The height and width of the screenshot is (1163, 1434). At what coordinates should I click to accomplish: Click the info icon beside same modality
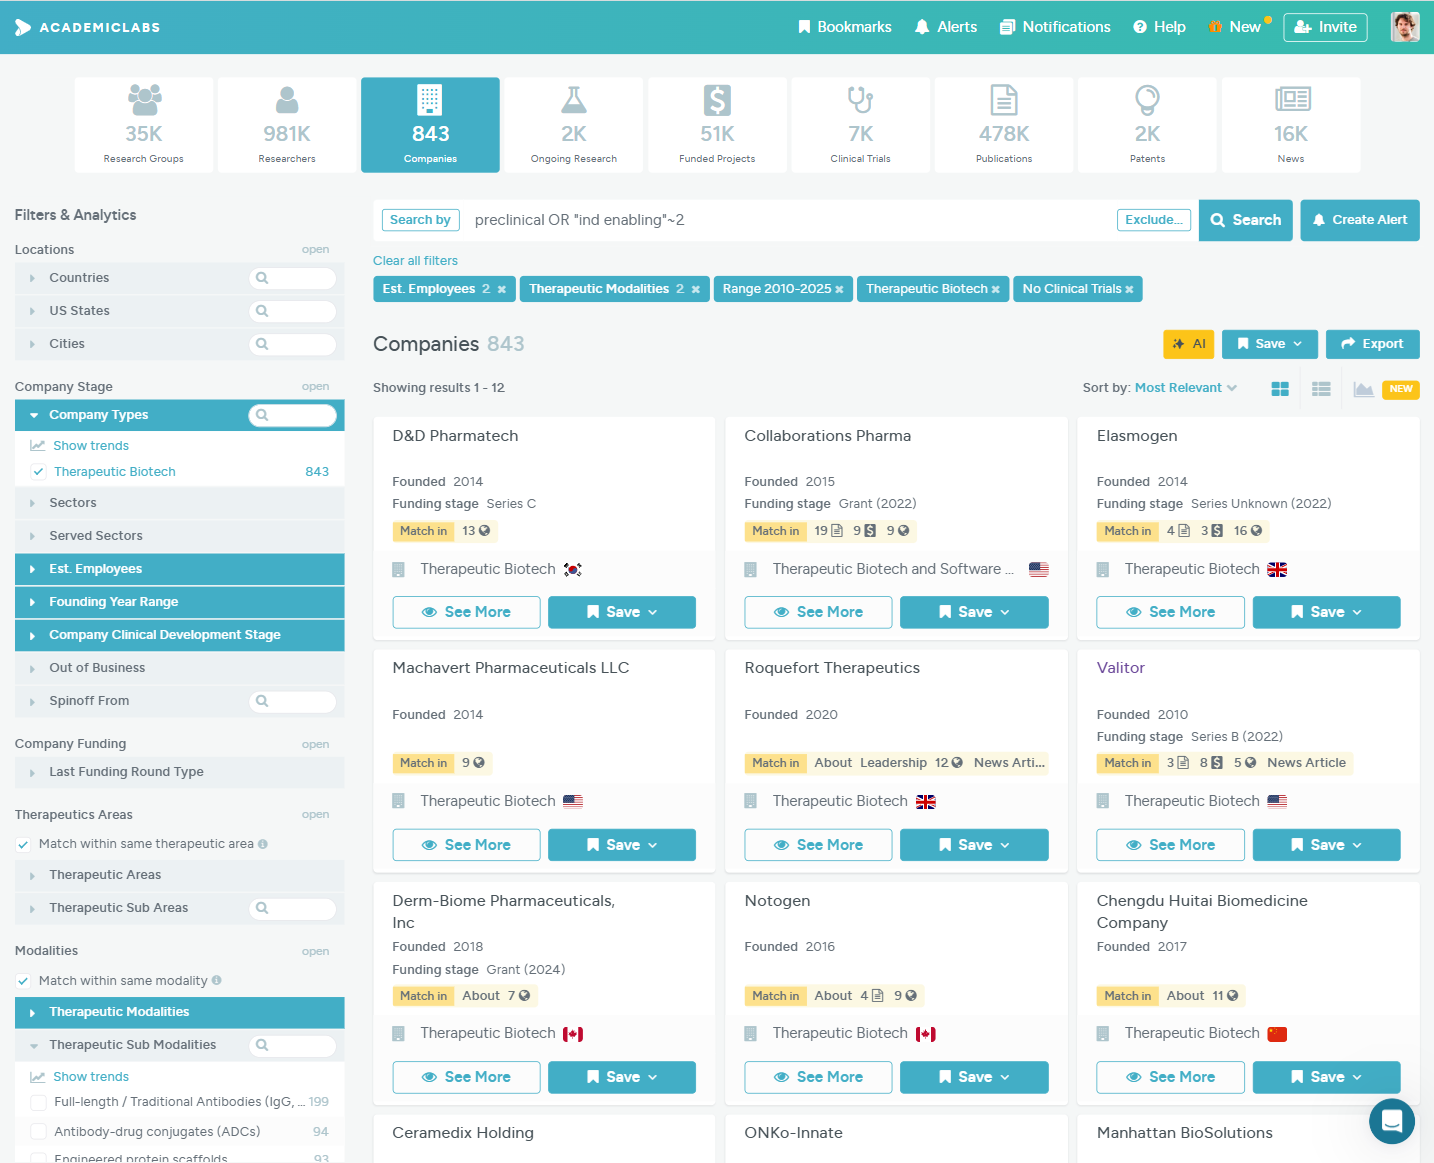pos(217,981)
